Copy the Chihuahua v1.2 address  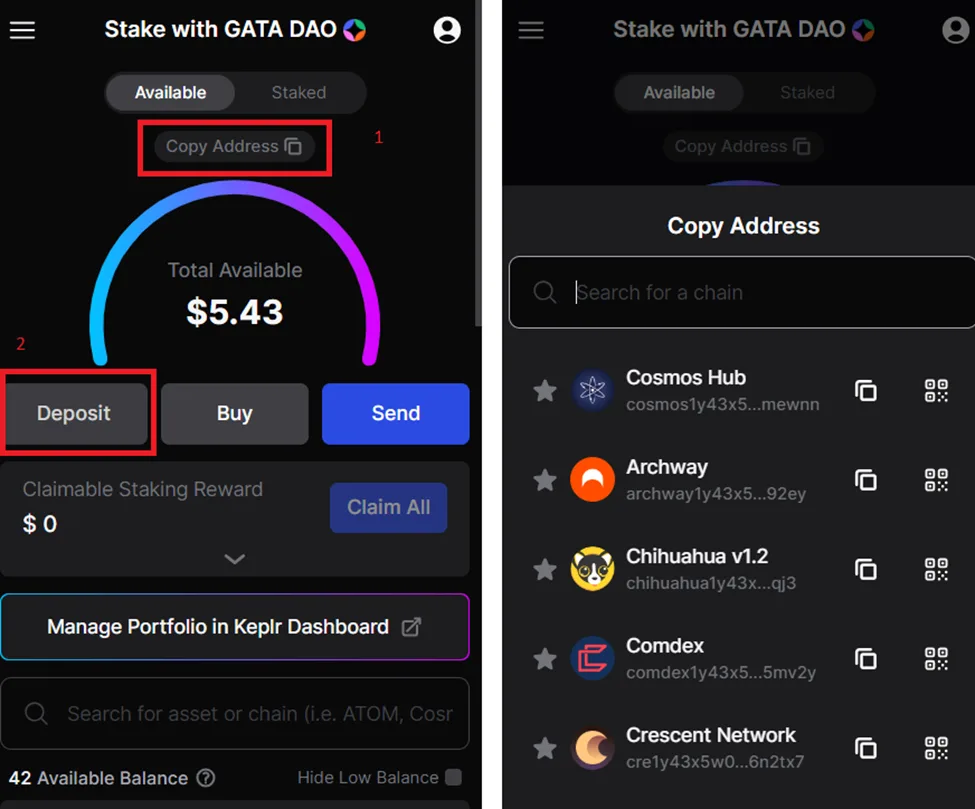coord(866,569)
